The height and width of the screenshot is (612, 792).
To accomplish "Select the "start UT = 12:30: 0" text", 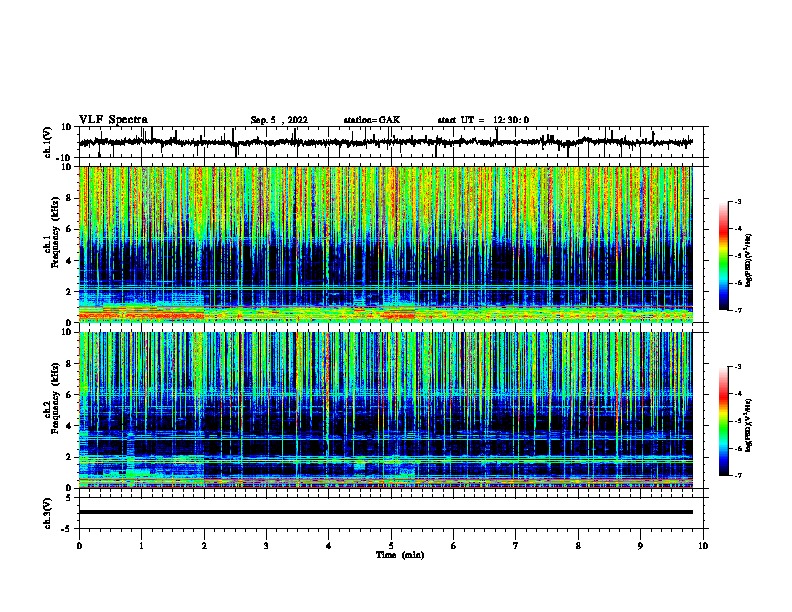I will (x=483, y=120).
